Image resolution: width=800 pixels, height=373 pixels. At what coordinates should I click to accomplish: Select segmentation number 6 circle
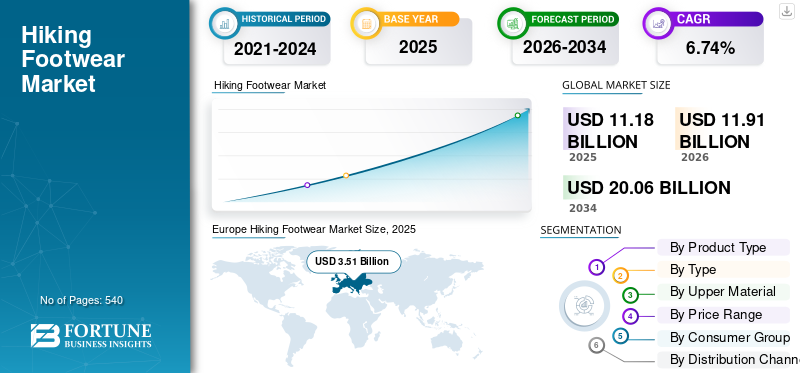(596, 346)
